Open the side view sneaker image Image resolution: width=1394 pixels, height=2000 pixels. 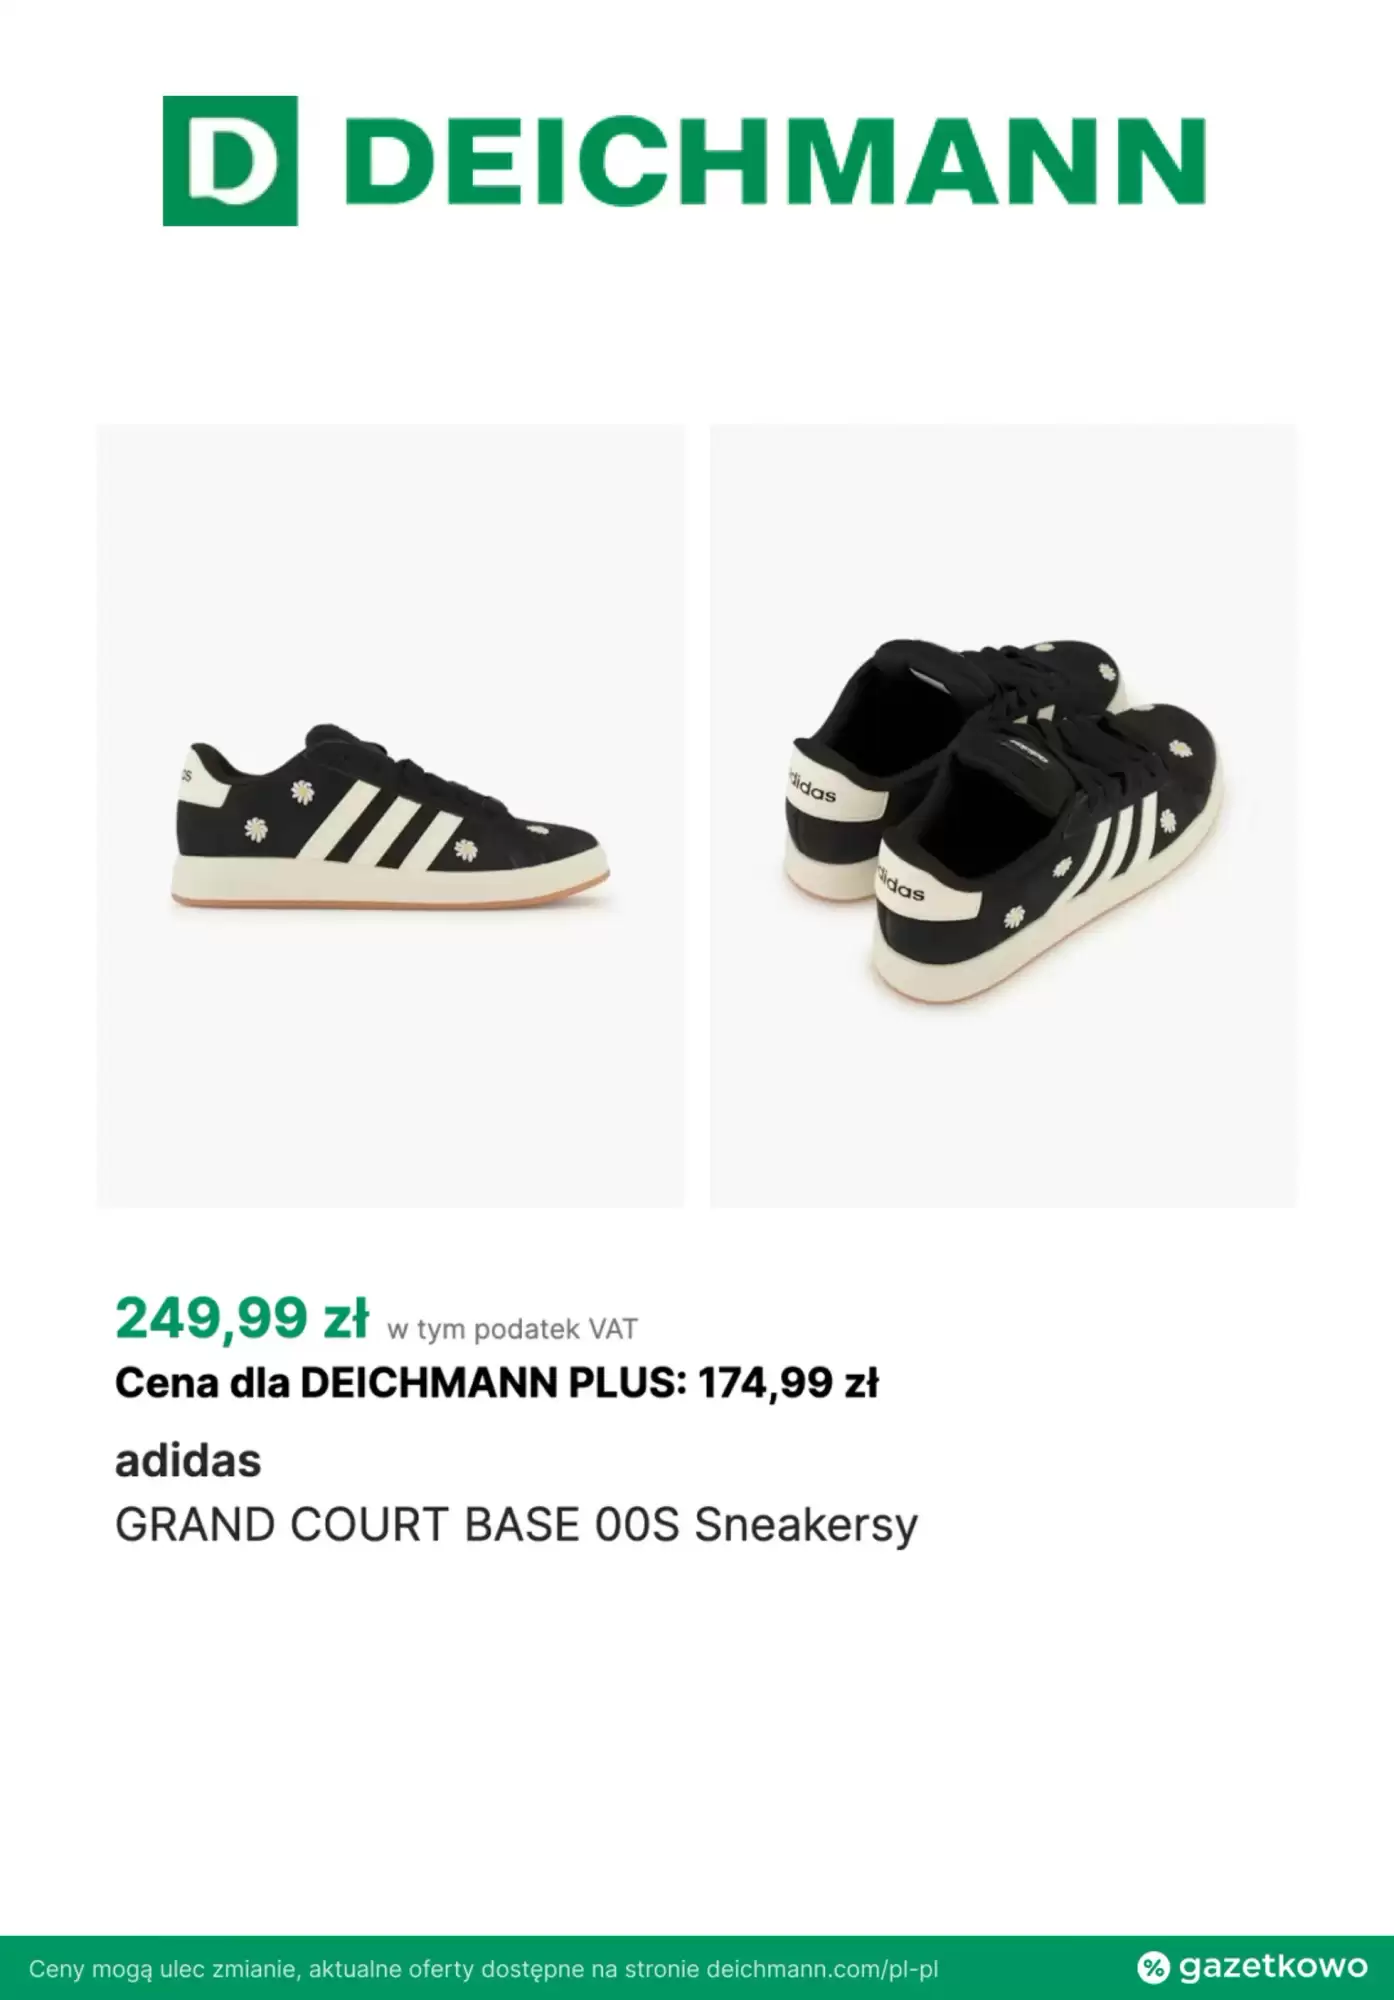(391, 816)
